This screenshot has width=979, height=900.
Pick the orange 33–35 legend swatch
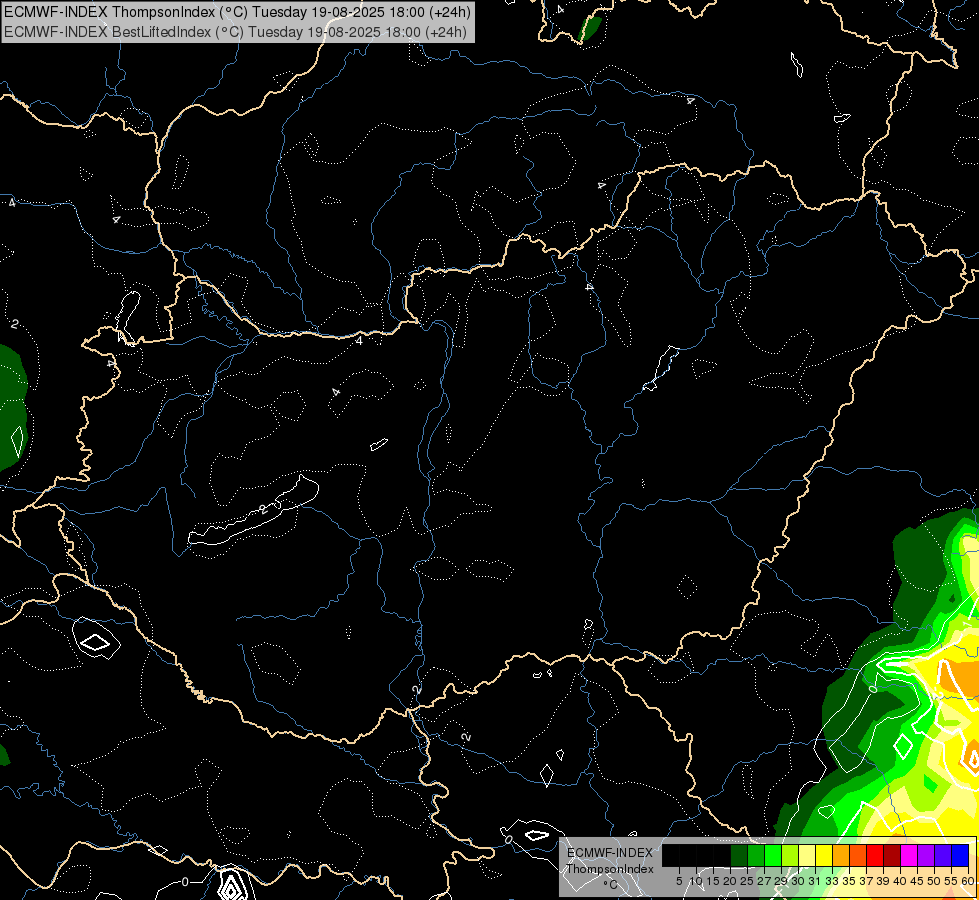point(840,855)
